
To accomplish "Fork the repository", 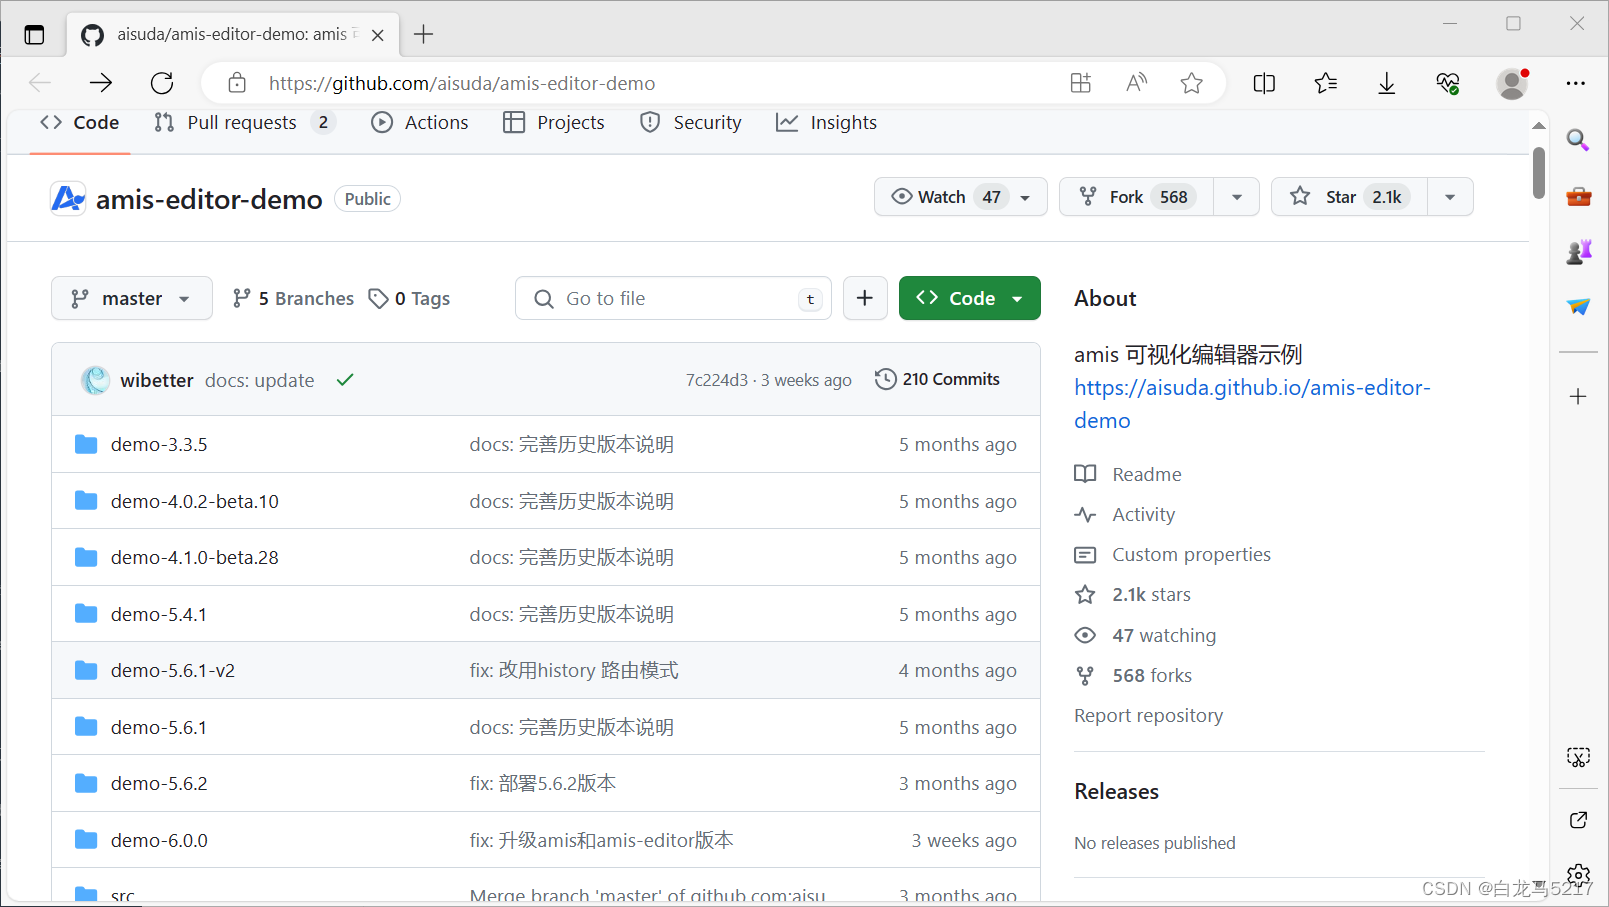I will pos(1136,197).
